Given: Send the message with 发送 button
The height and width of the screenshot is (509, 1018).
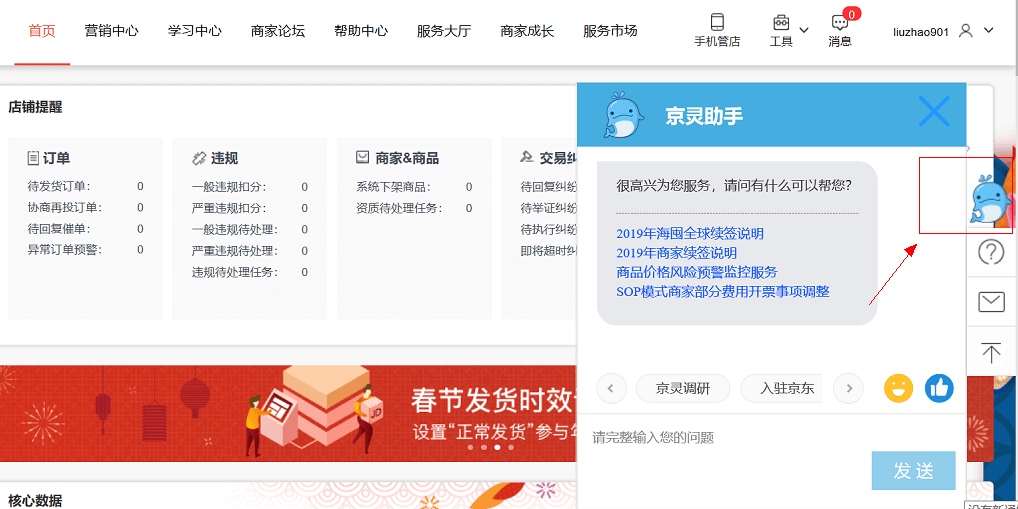Looking at the screenshot, I should pyautogui.click(x=913, y=470).
